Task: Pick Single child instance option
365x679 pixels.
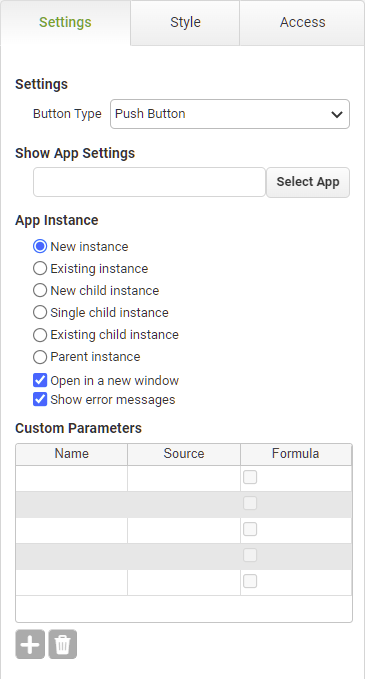Action: tap(40, 312)
